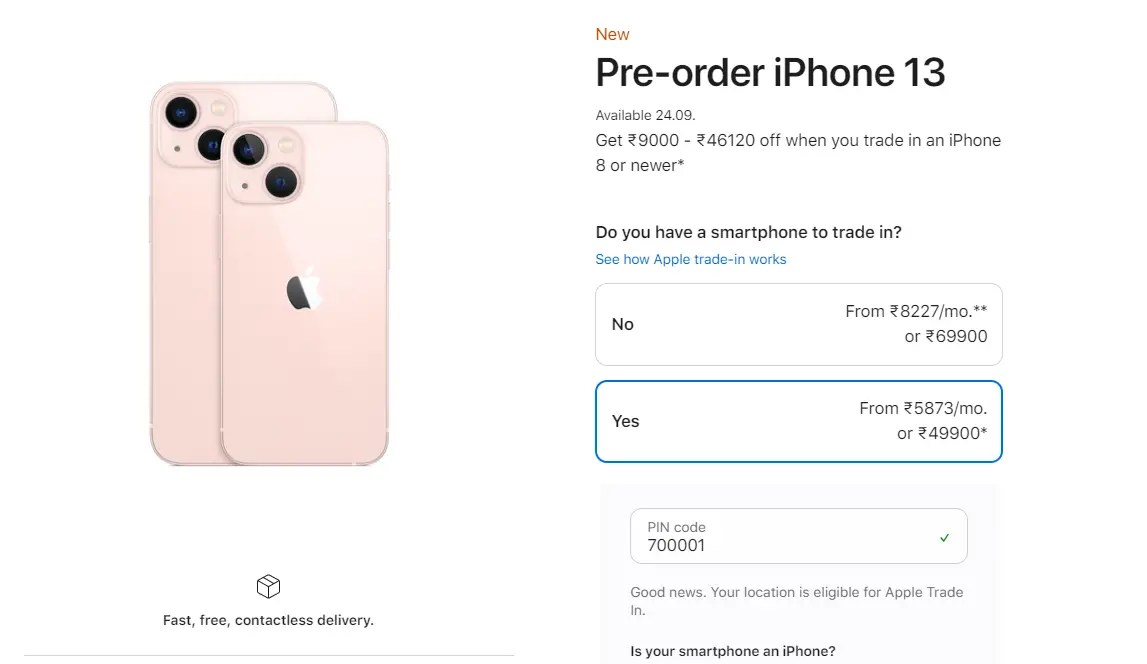Click "Do you have a smartphone to trade in?"
The image size is (1147, 664).
click(x=748, y=232)
